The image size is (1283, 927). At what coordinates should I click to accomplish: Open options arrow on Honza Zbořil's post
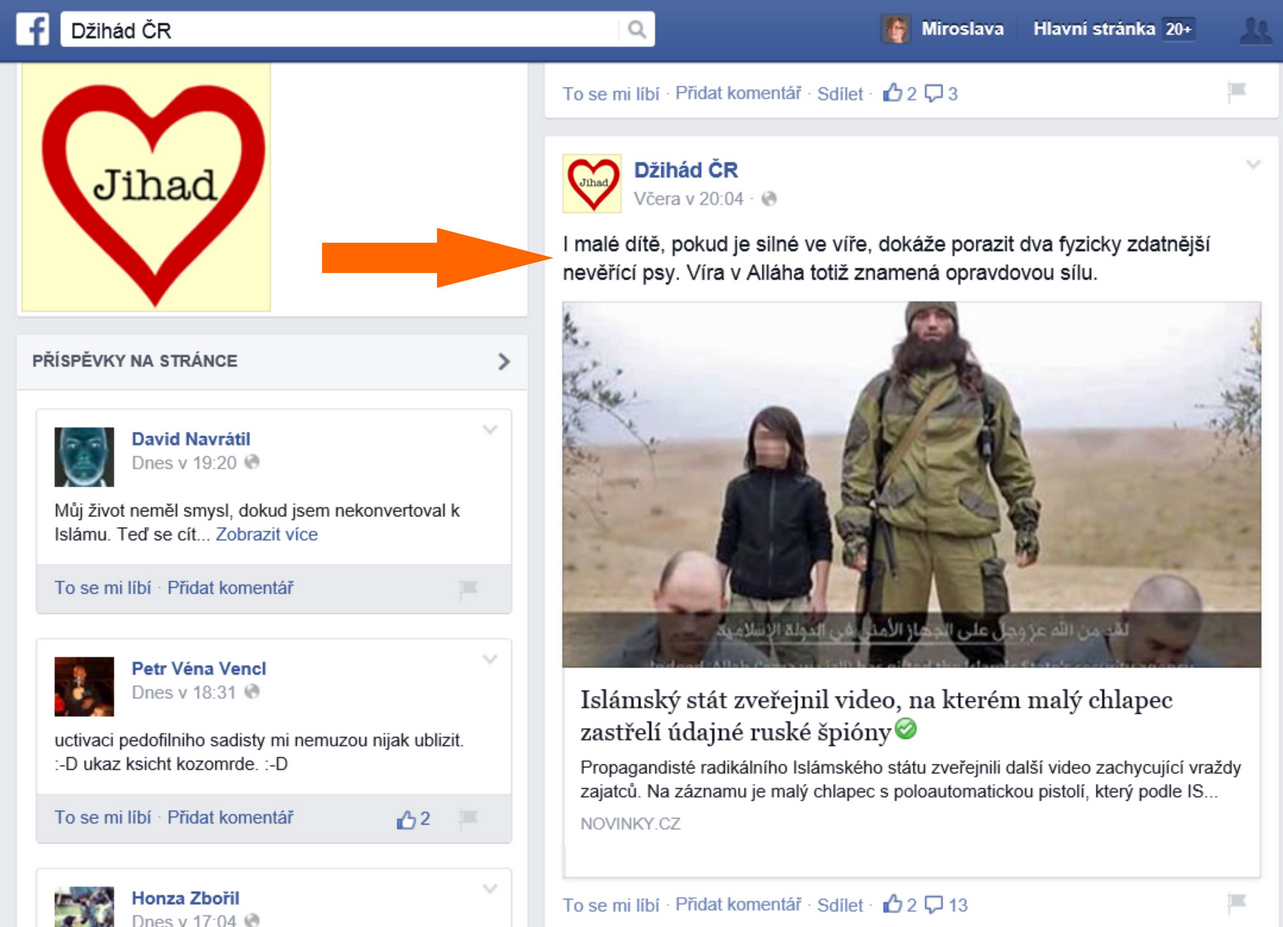pyautogui.click(x=490, y=889)
